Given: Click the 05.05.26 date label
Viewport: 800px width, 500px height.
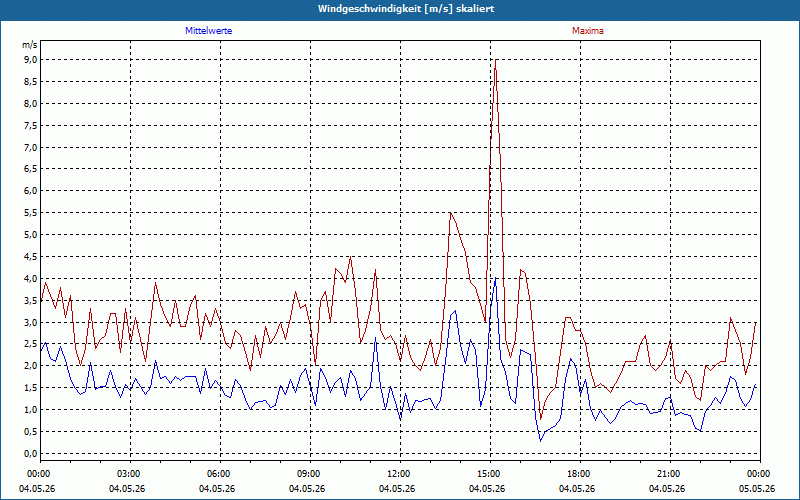Looking at the screenshot, I should 757,489.
